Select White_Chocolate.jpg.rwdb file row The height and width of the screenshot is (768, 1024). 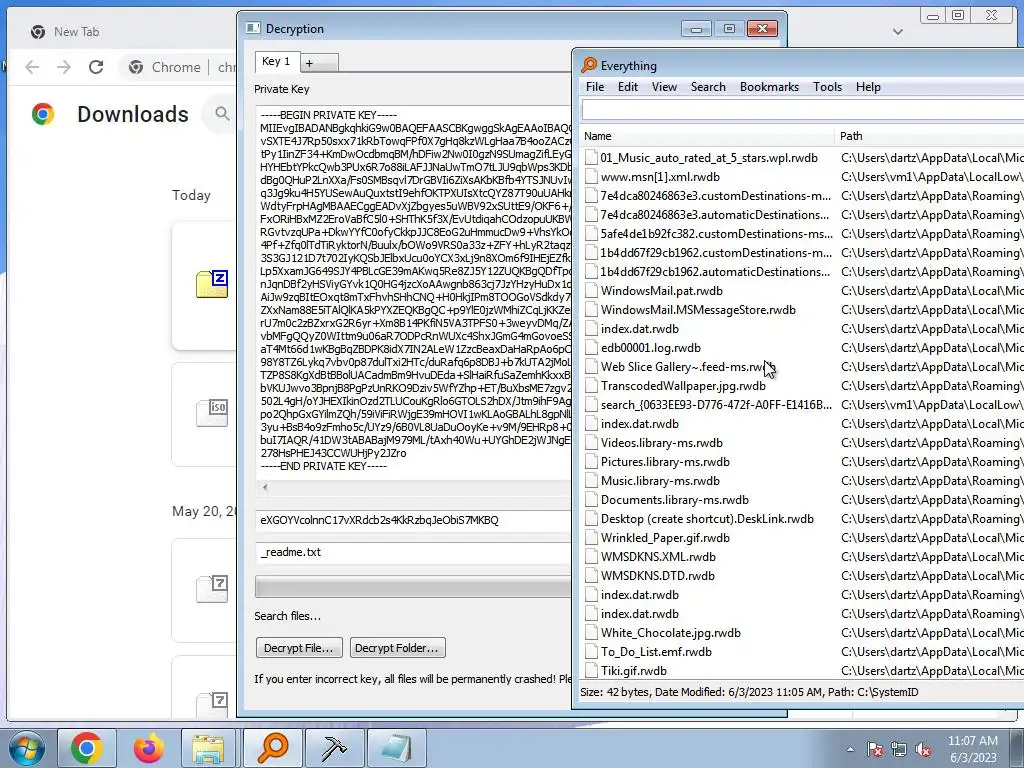(671, 633)
